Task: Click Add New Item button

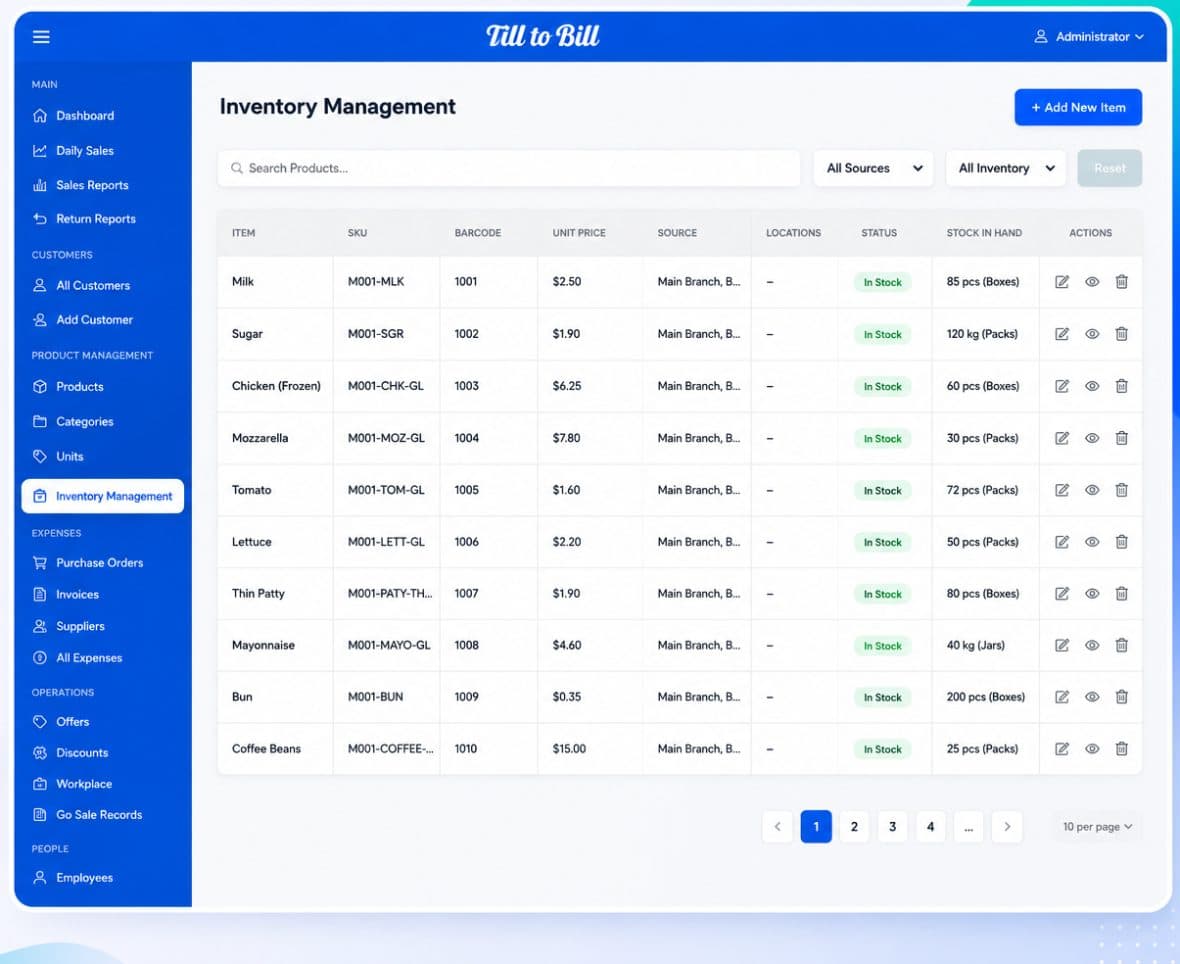Action: tap(1078, 108)
